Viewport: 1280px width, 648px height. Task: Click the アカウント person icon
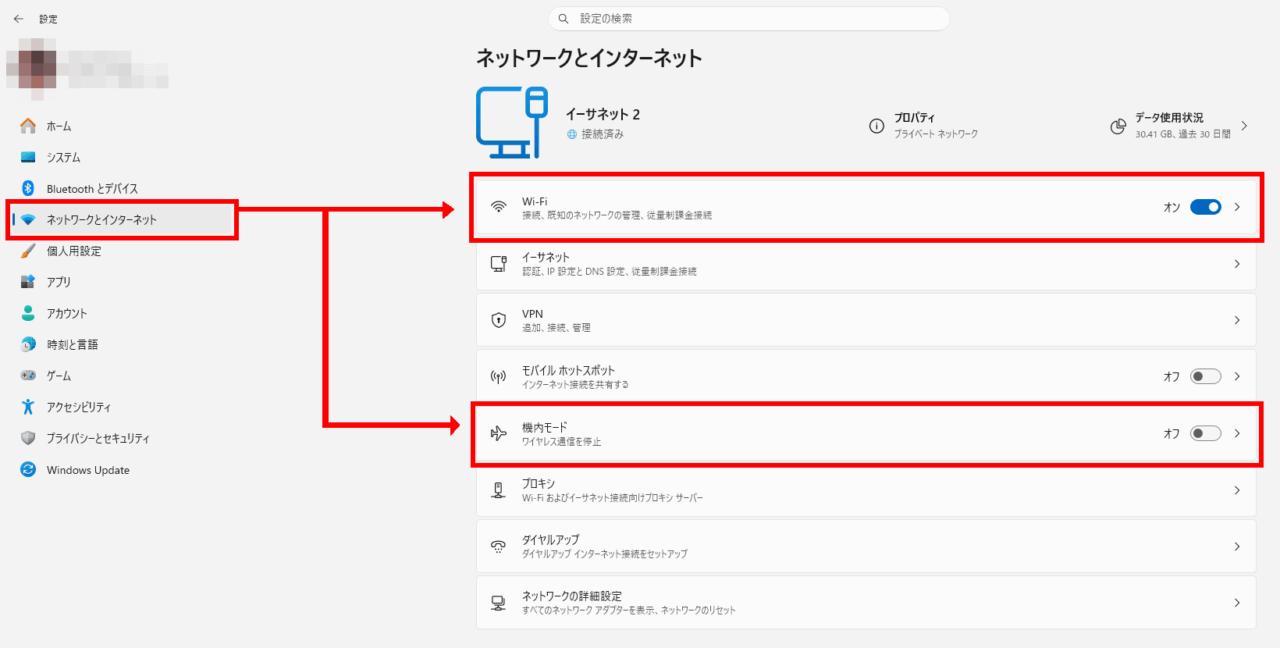pos(28,313)
